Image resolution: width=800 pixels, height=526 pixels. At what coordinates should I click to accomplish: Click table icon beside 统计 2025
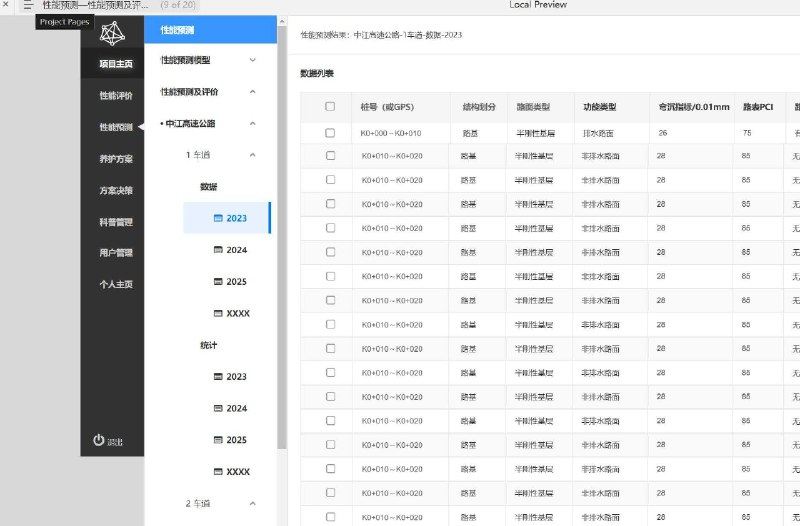[218, 440]
